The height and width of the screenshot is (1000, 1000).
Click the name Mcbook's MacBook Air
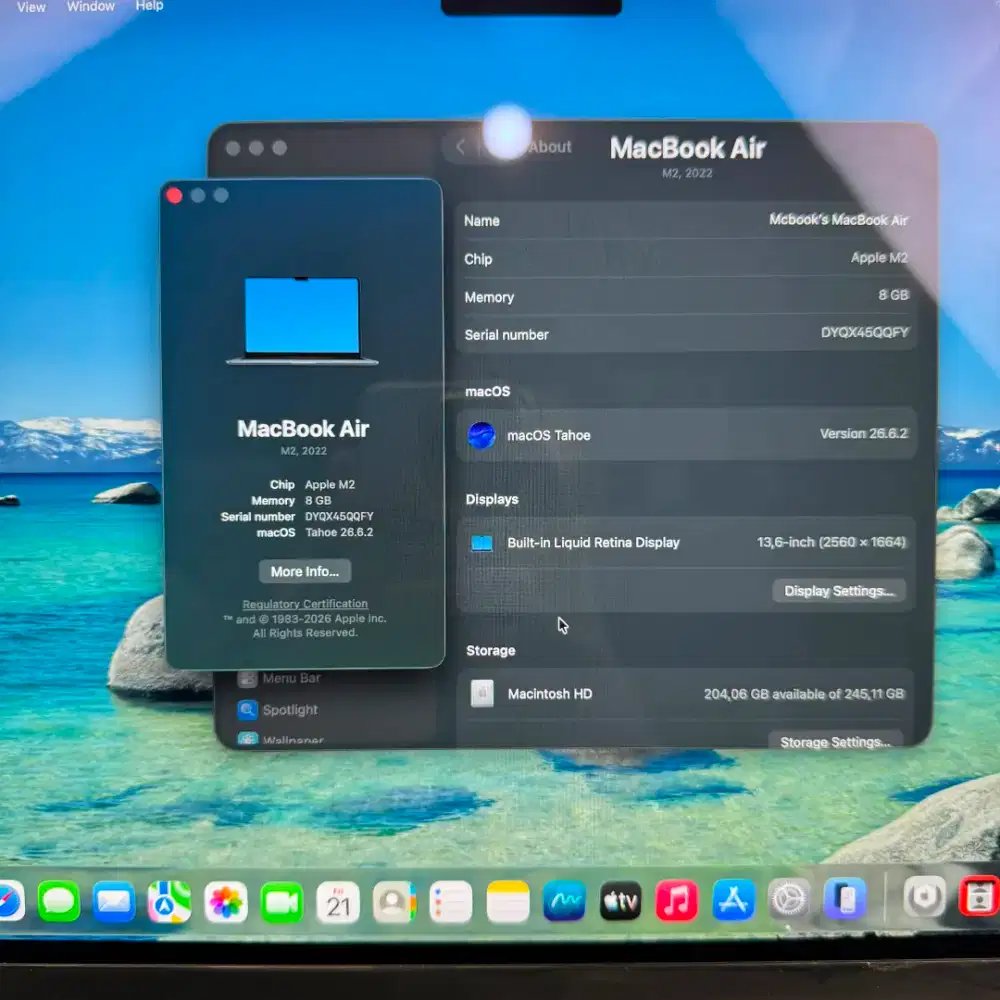tap(838, 219)
